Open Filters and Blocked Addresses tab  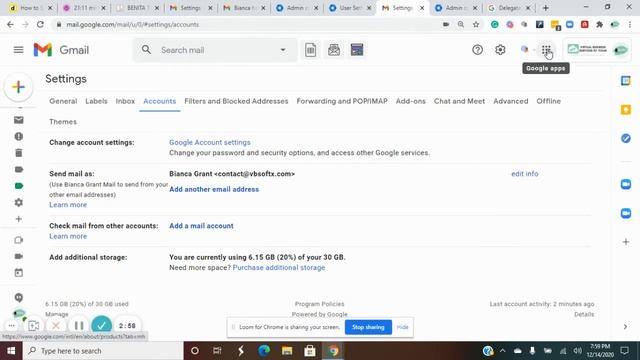point(236,101)
